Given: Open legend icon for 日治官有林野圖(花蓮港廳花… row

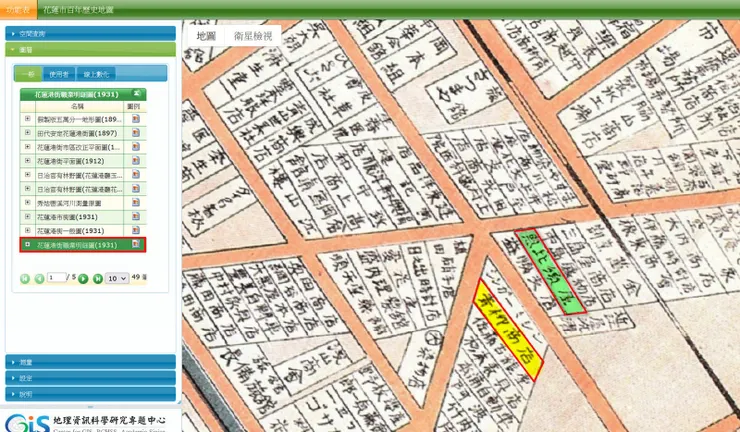Looking at the screenshot, I should click(135, 189).
